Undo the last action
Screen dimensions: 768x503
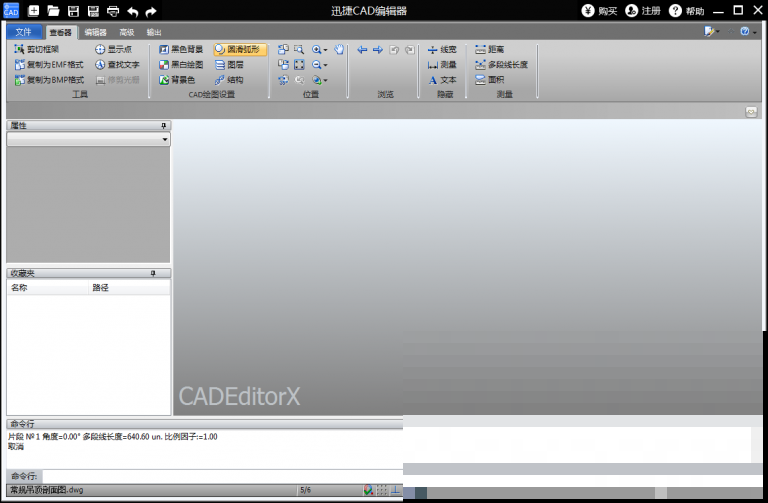[132, 11]
